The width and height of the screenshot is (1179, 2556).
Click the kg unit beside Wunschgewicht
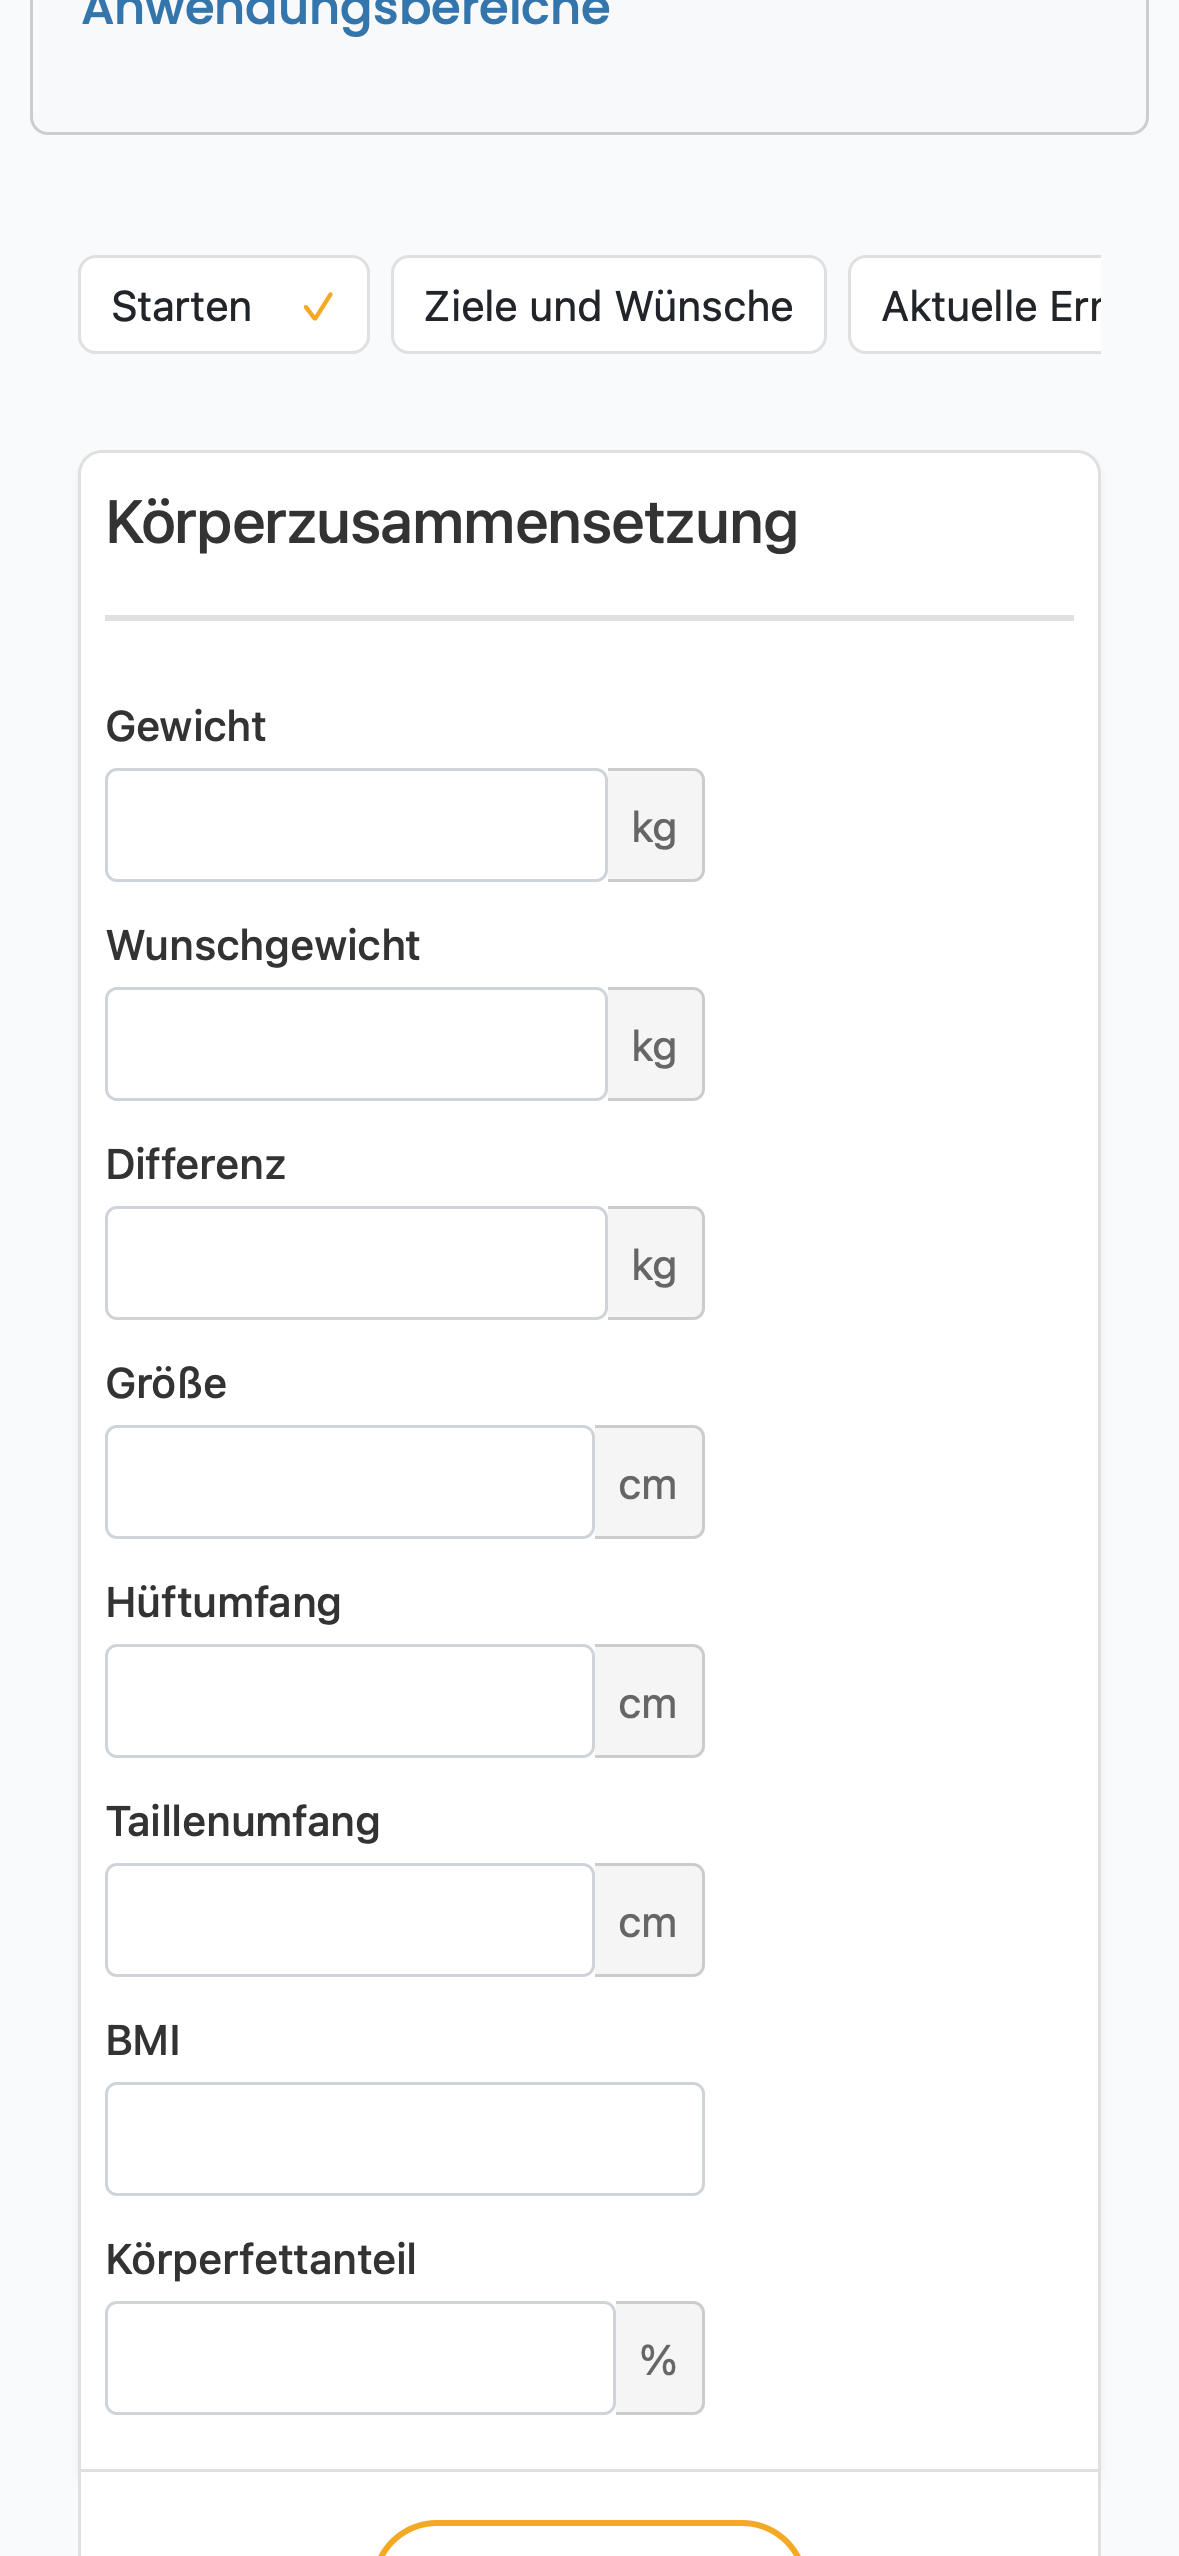tap(655, 1044)
